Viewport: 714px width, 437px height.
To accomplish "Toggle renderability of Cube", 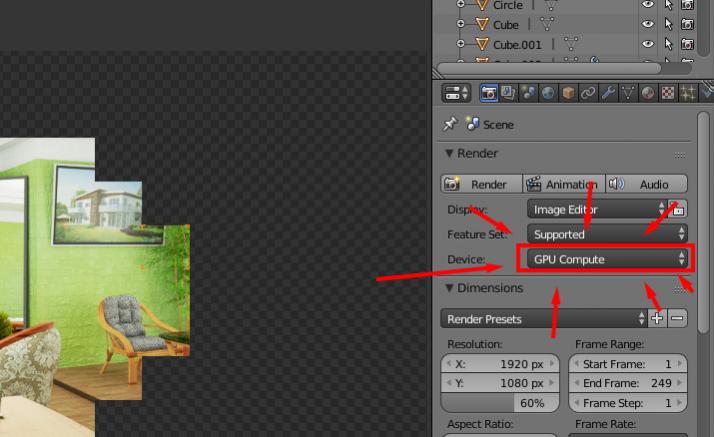I will click(688, 24).
